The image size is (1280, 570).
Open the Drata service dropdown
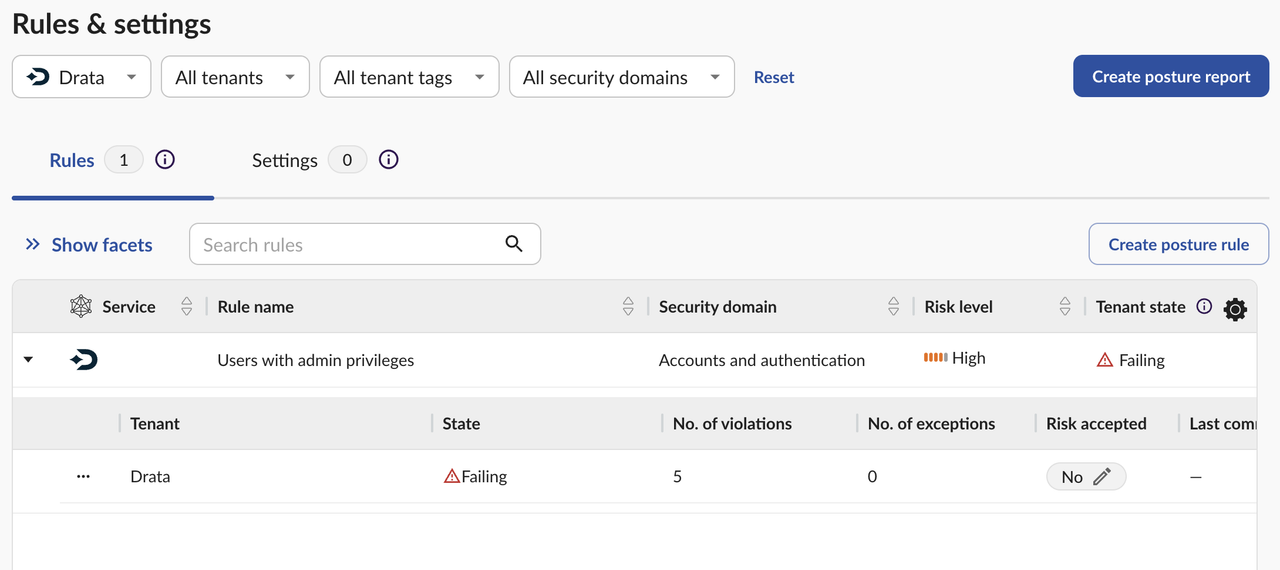[x=82, y=77]
